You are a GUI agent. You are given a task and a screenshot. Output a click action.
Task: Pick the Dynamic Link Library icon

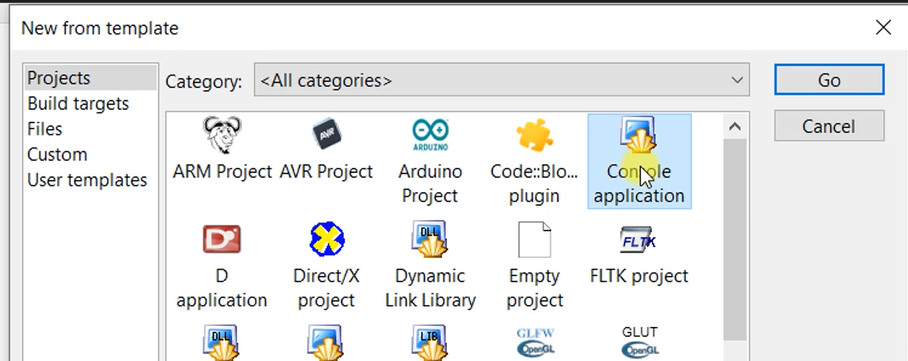tap(430, 239)
